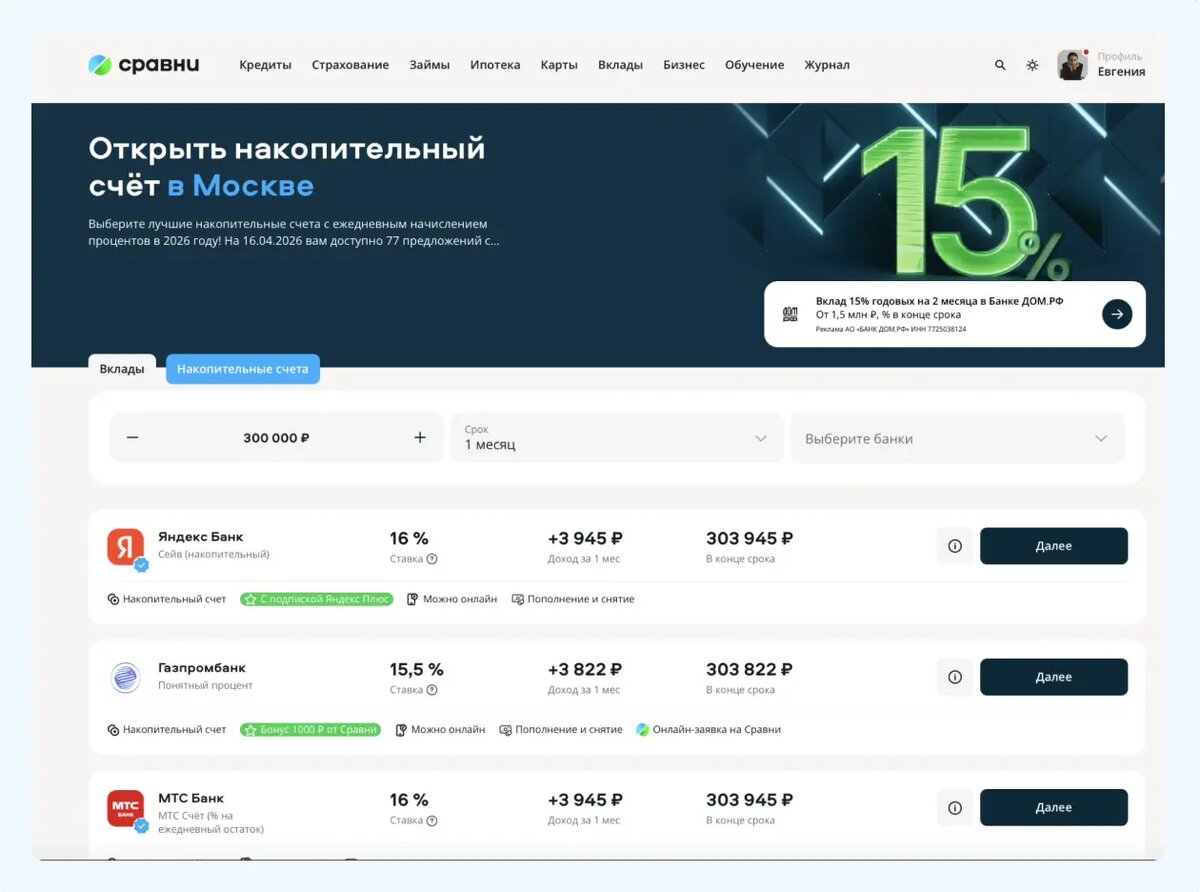1200x892 pixels.
Task: Decrease amount with the minus button
Action: (x=132, y=438)
